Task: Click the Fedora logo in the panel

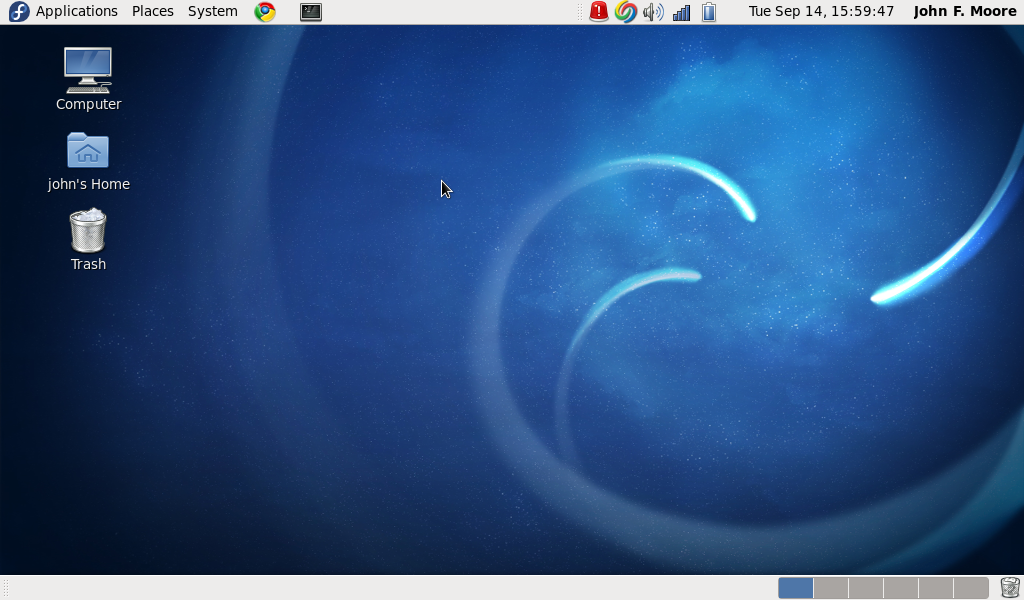Action: (x=18, y=12)
